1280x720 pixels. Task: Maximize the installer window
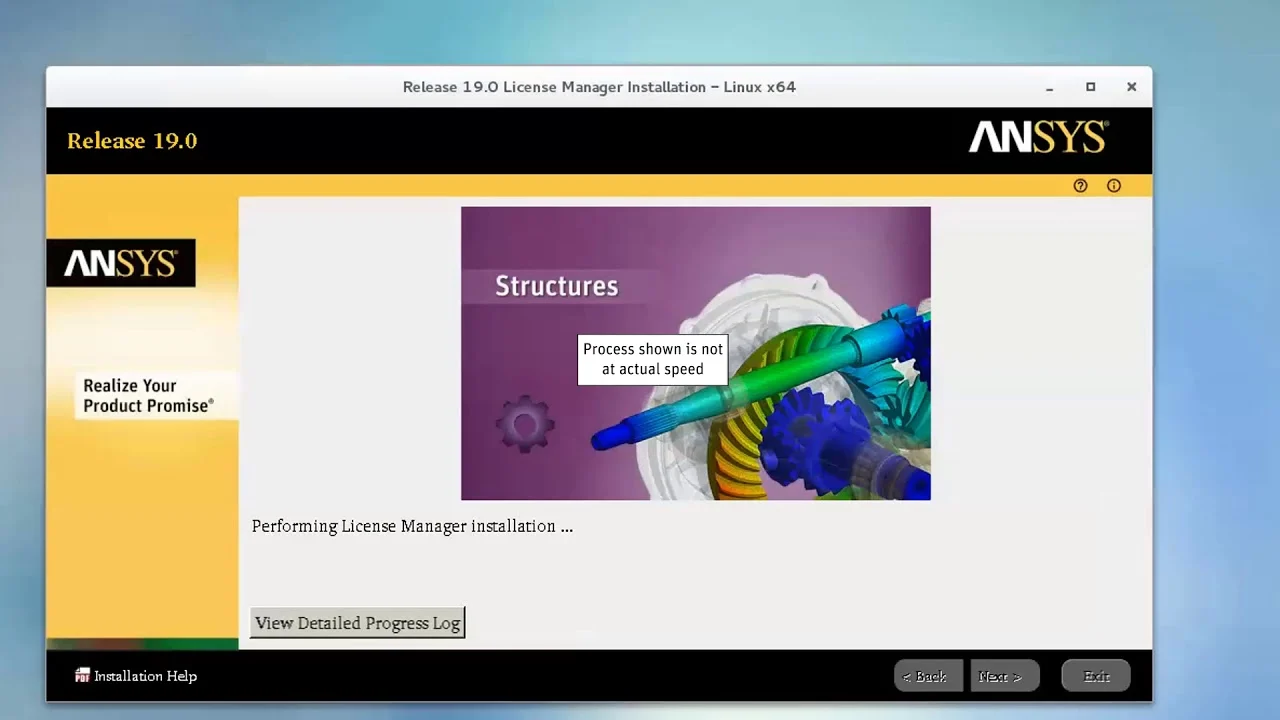[x=1090, y=87]
